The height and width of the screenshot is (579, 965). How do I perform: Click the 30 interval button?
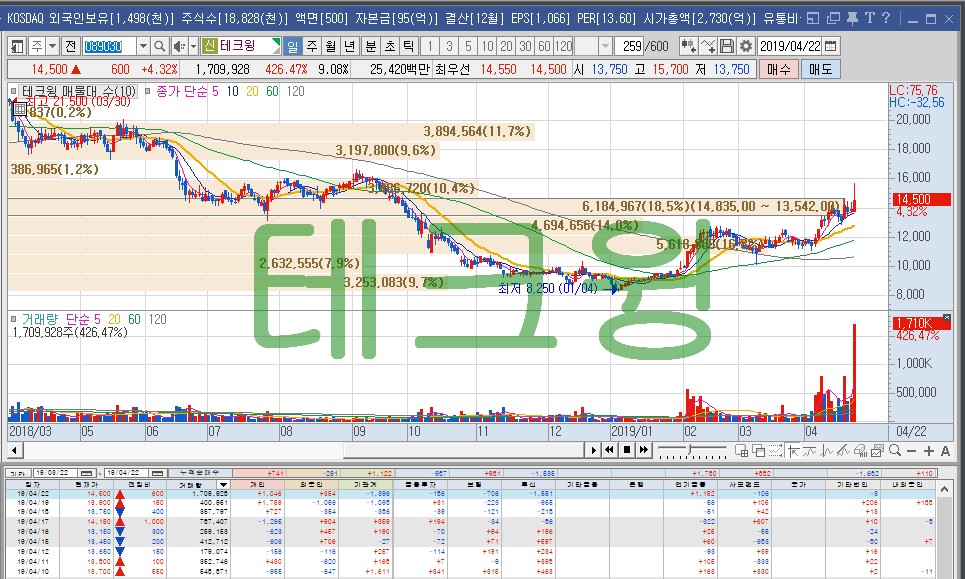(x=525, y=46)
